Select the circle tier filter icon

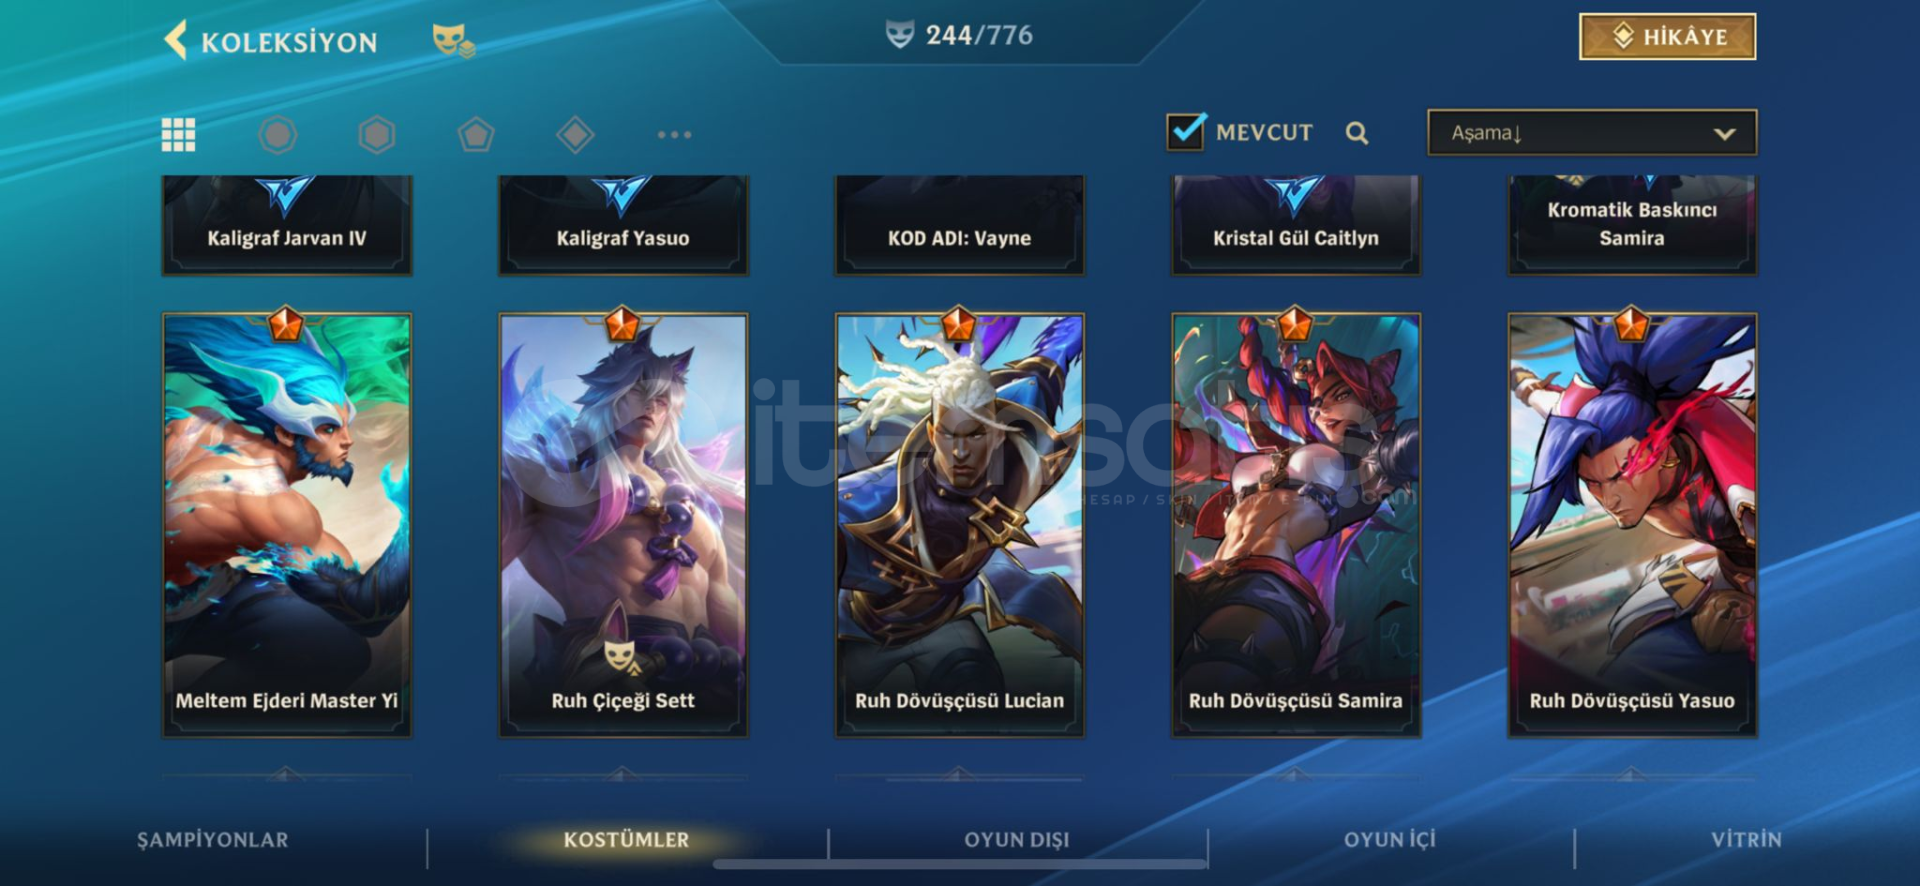click(278, 134)
